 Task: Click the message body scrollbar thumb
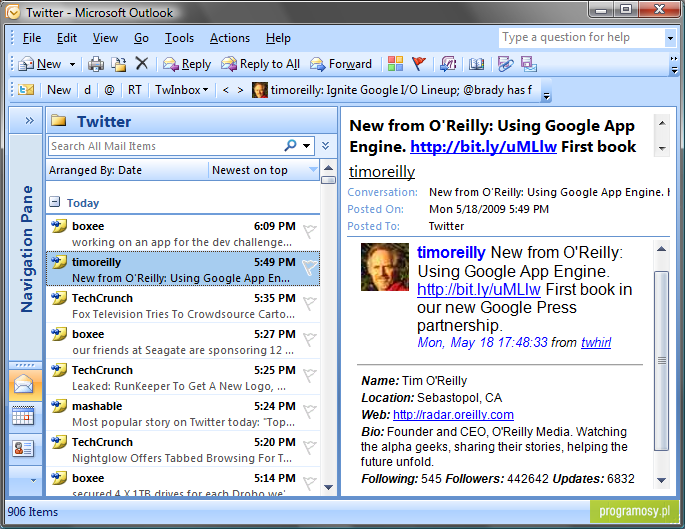coord(661,361)
